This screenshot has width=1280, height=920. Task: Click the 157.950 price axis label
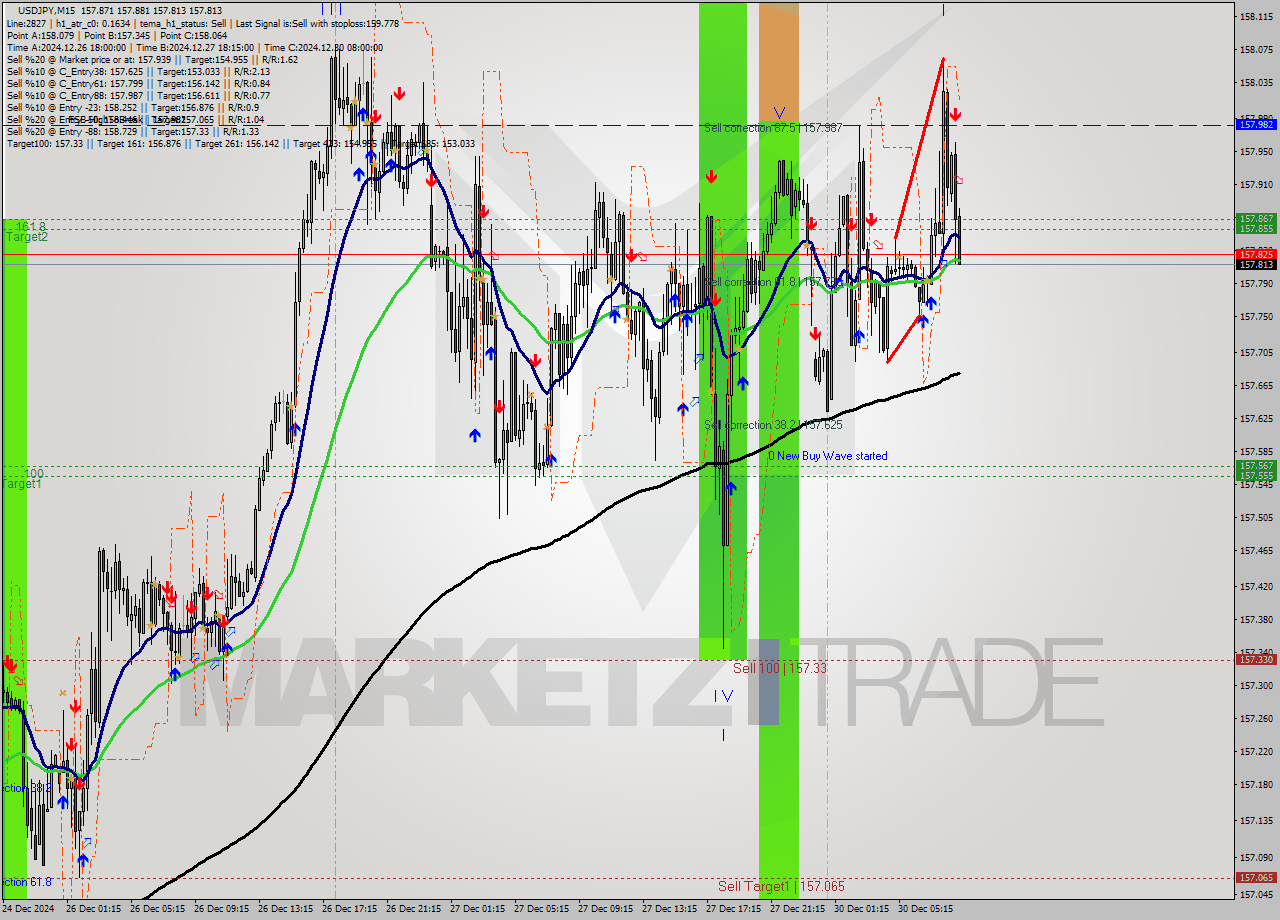(x=1256, y=151)
